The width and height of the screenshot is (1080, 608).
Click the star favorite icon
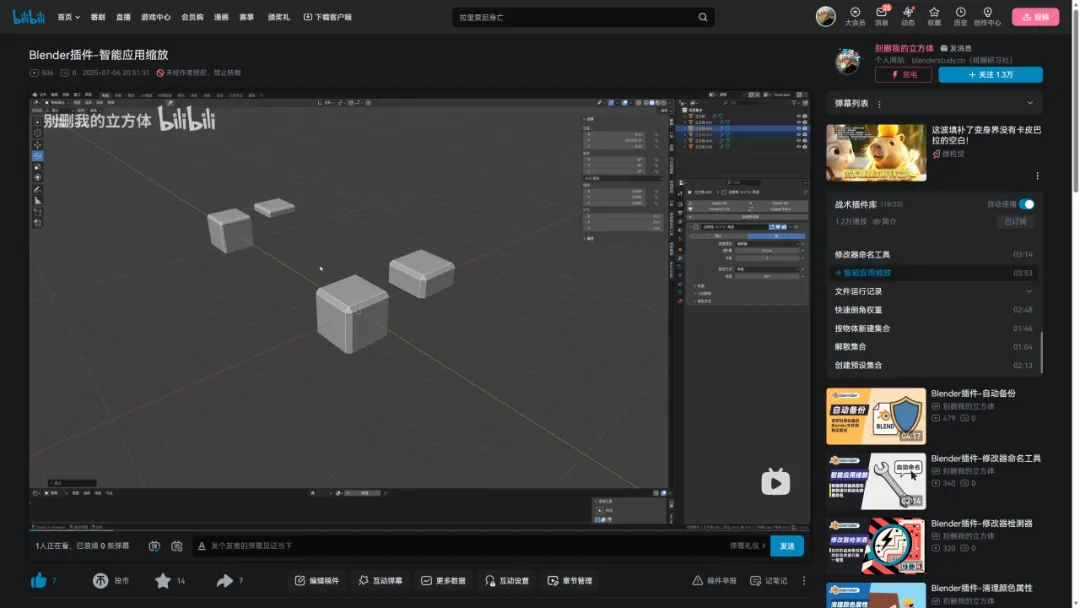[163, 580]
